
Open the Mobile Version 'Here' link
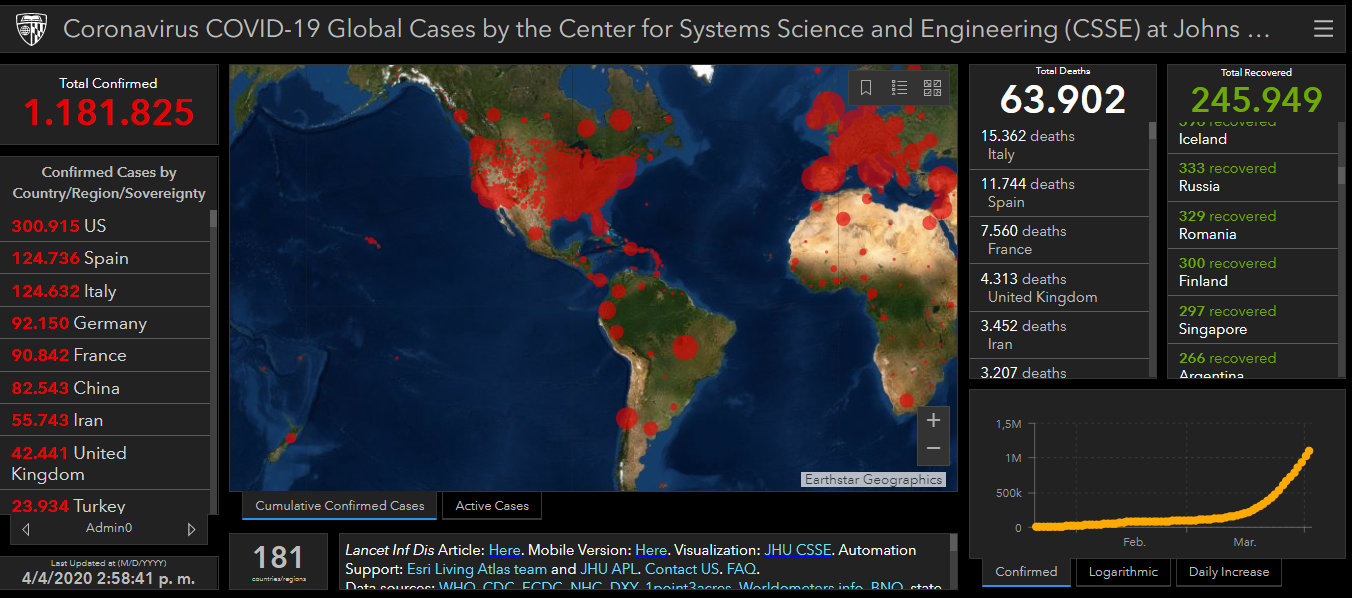[x=651, y=550]
